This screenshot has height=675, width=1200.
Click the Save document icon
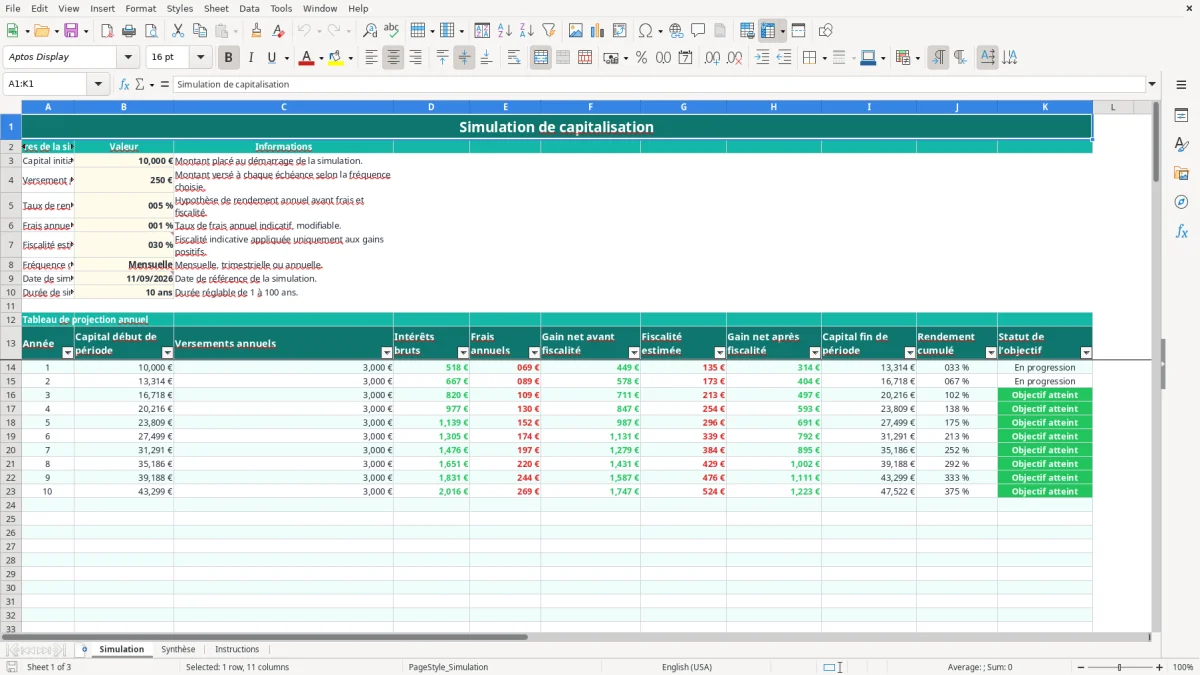tap(71, 31)
